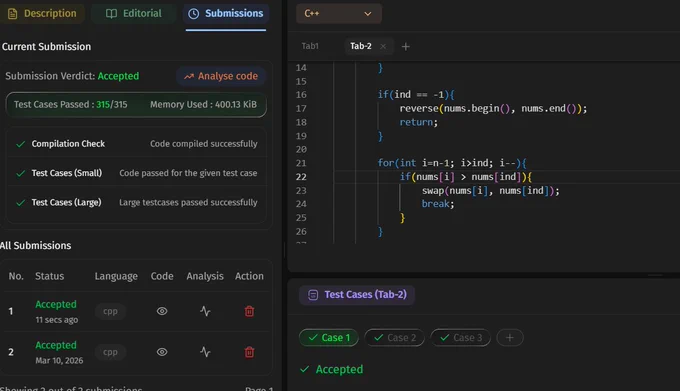
Task: Select Case 2 test case
Action: pyautogui.click(x=395, y=338)
